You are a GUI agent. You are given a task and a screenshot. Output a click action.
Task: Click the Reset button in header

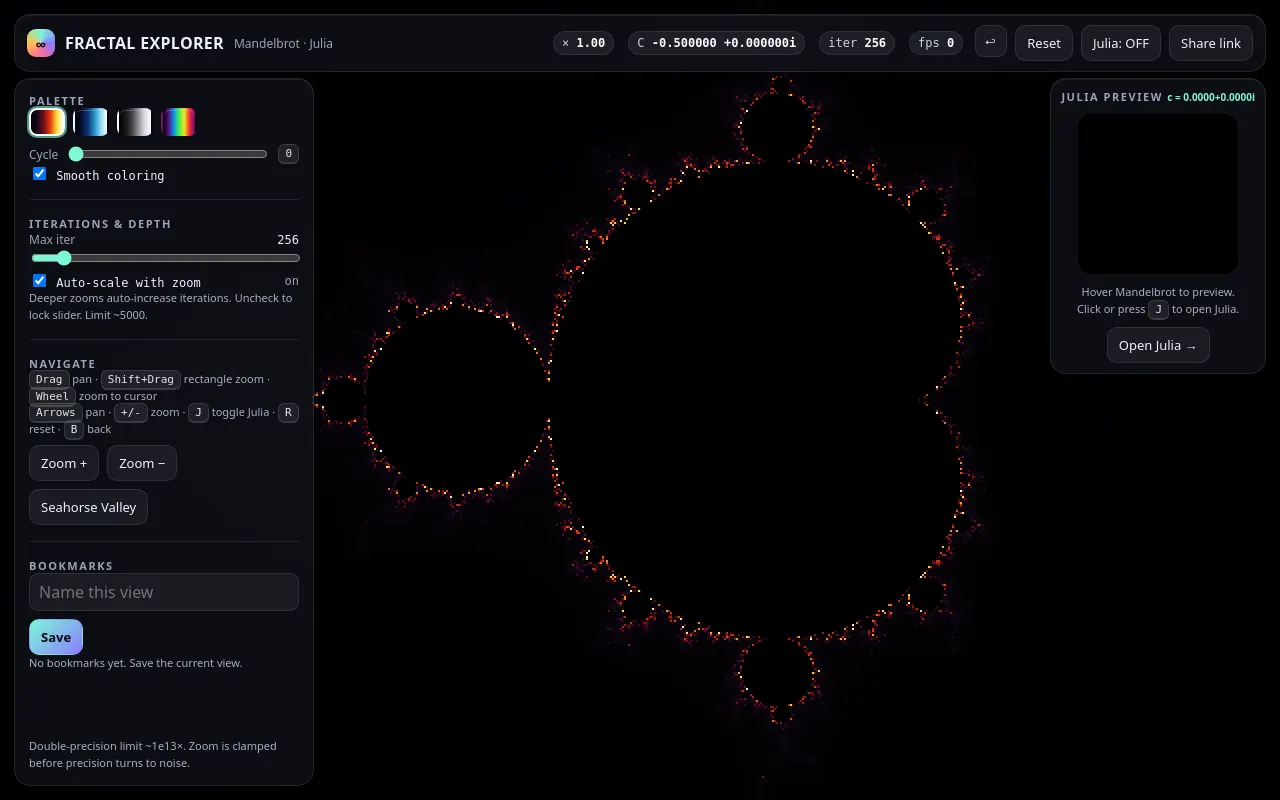tap(1043, 43)
